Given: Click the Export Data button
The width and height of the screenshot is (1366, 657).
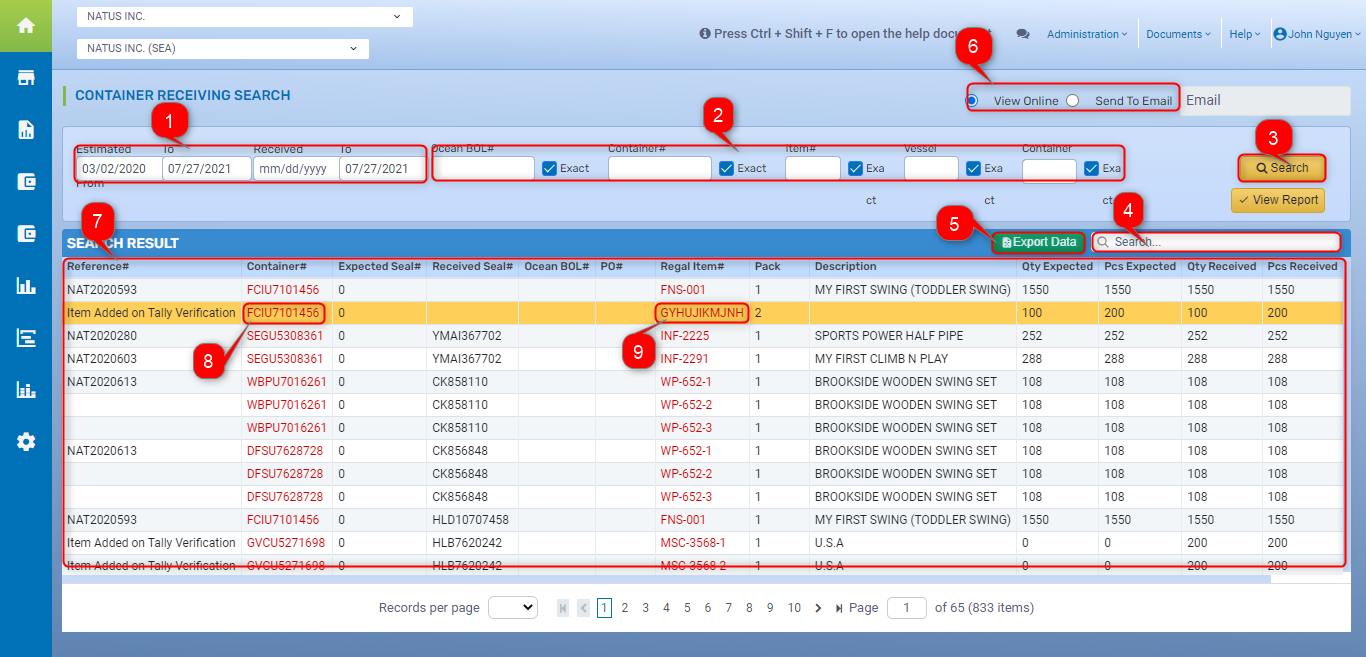Looking at the screenshot, I should click(1039, 242).
